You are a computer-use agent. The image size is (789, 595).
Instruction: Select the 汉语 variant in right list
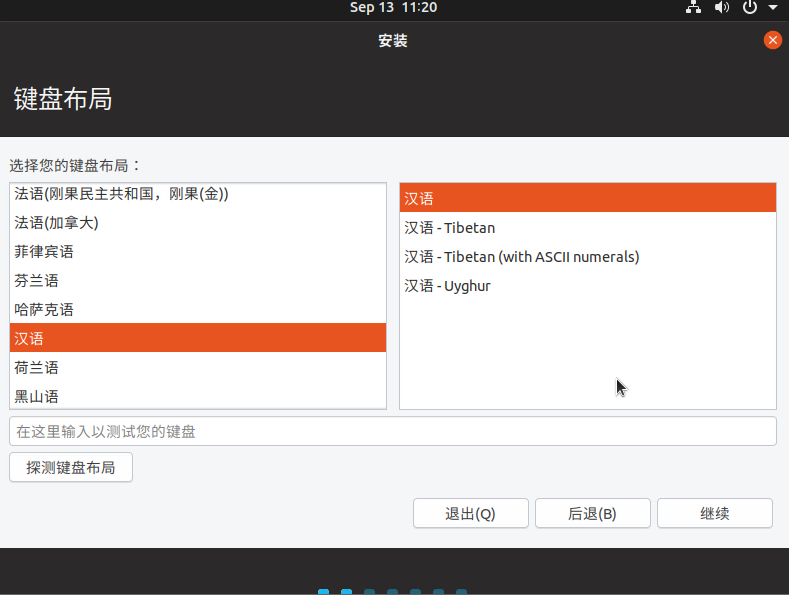[588, 198]
